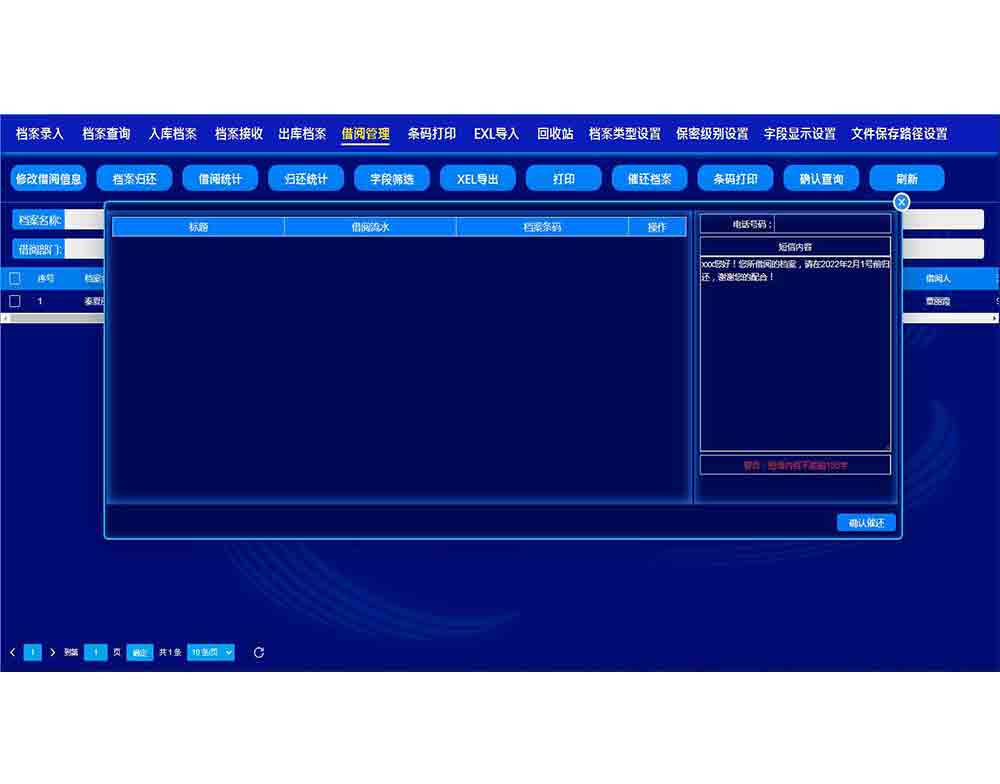The height and width of the screenshot is (784, 1000).
Task: Click inside the 短信内容 message text area
Action: coord(795,360)
